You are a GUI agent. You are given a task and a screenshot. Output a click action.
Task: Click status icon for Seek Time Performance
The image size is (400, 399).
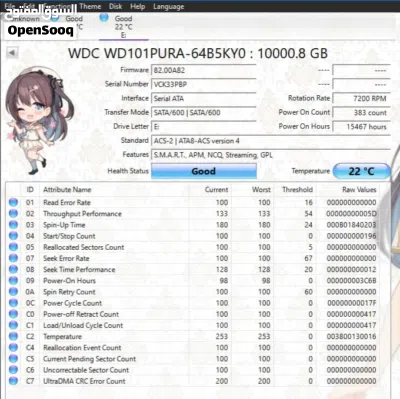[x=13, y=269]
